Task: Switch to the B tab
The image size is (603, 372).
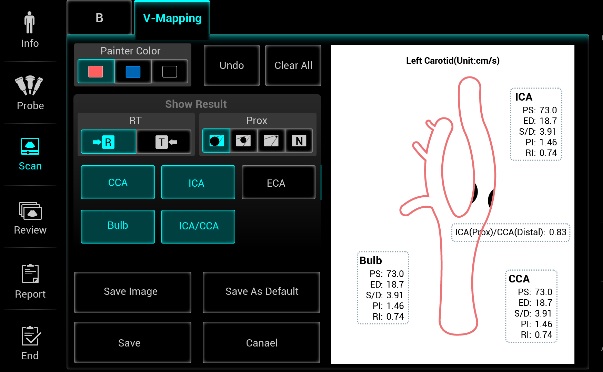Action: 99,18
